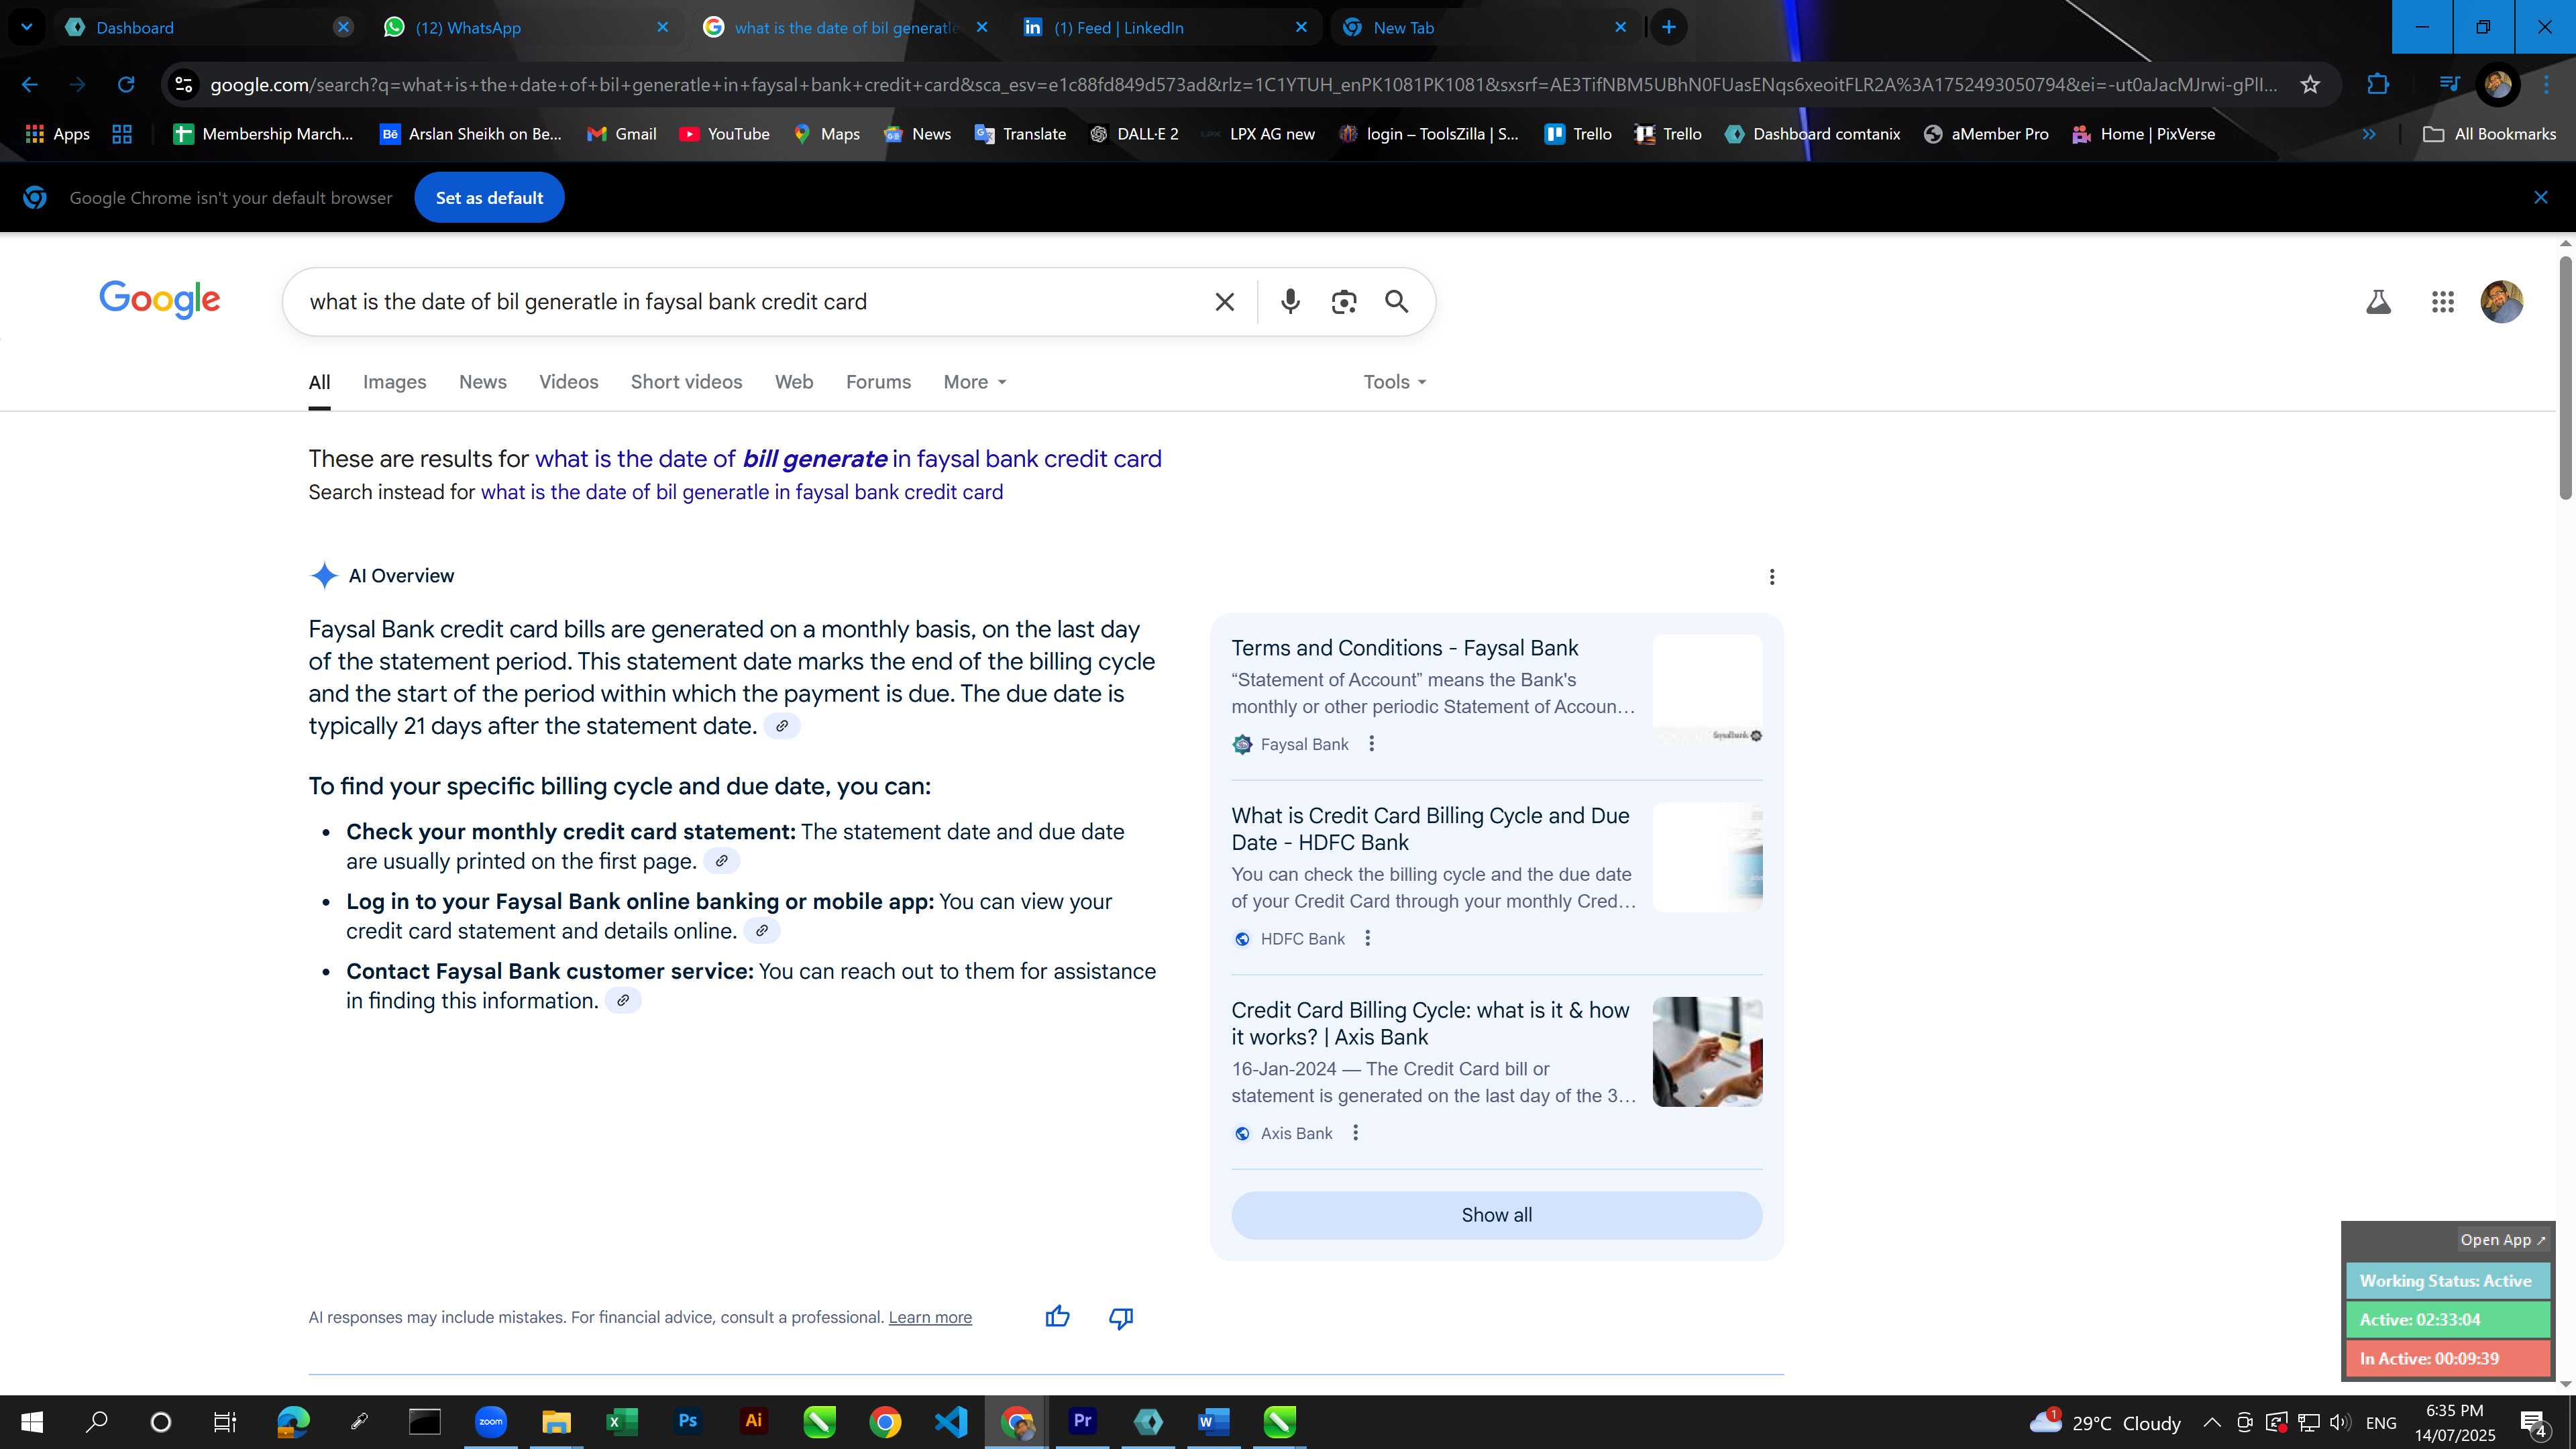
Task: Click the browser address bar URL
Action: tap(1243, 84)
